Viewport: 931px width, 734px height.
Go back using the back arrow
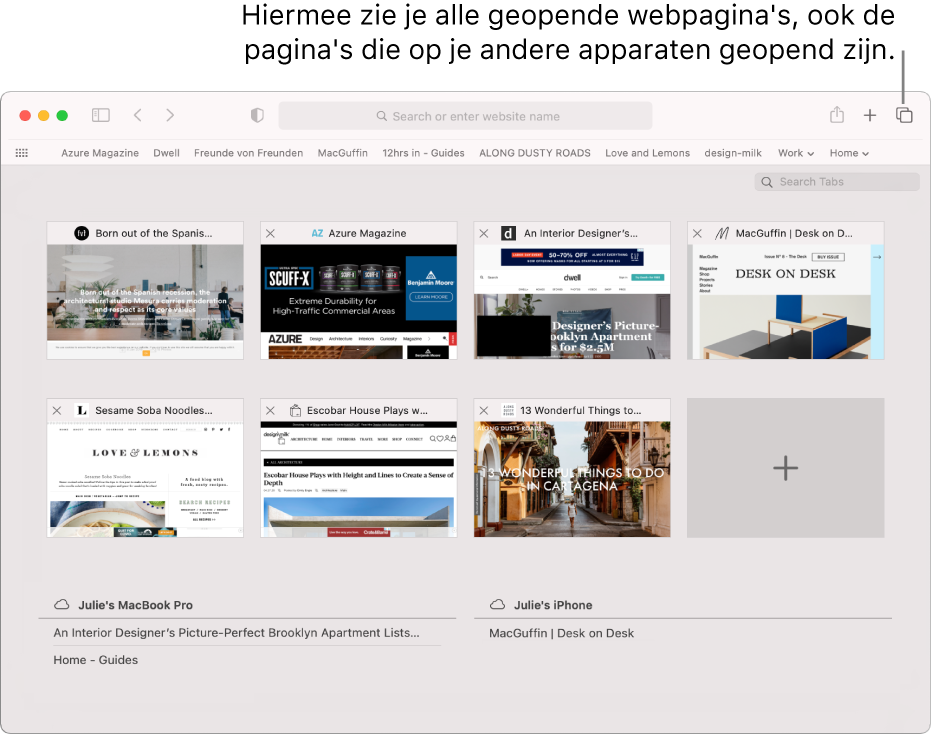(x=138, y=115)
